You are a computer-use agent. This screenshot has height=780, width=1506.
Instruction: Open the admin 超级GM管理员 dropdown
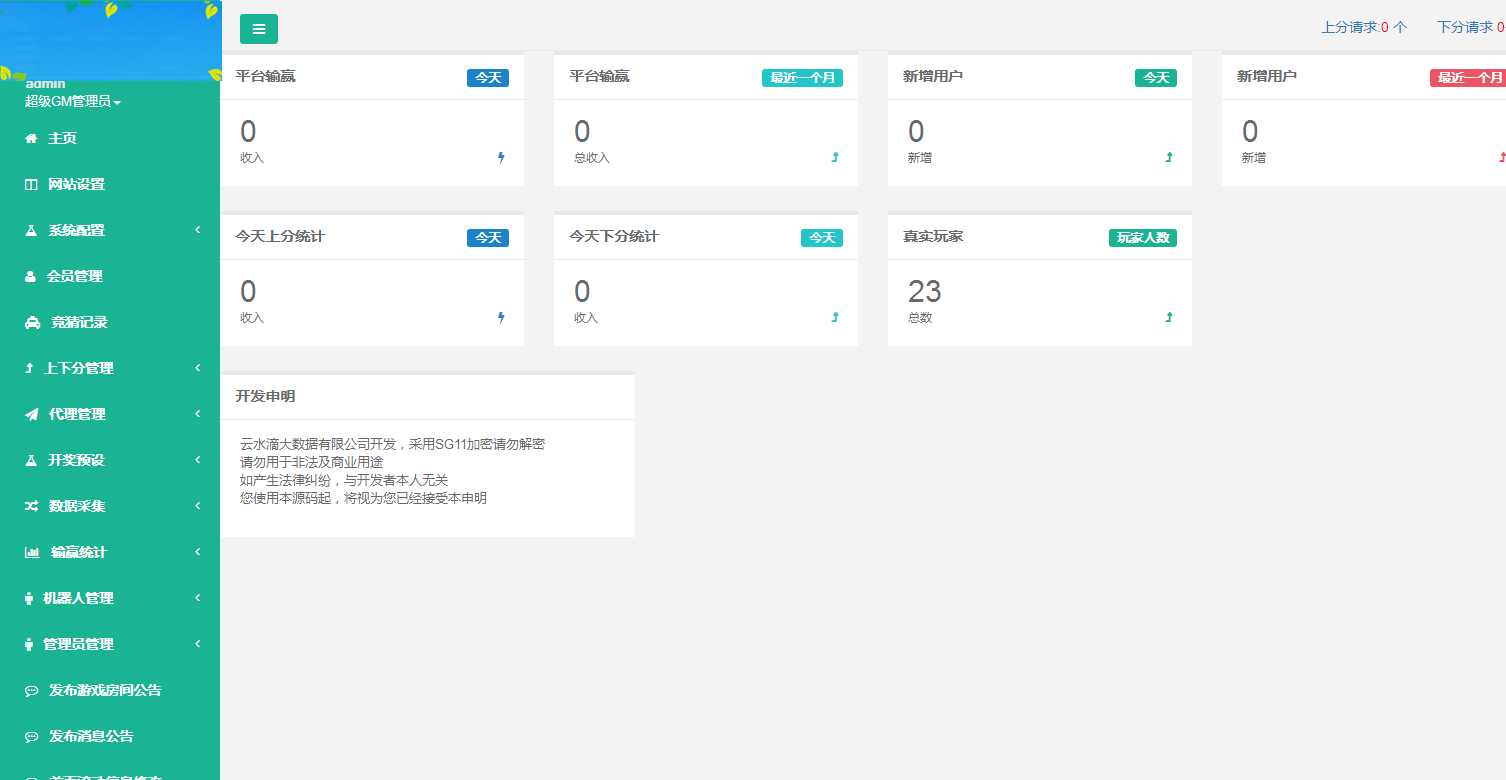(x=72, y=101)
